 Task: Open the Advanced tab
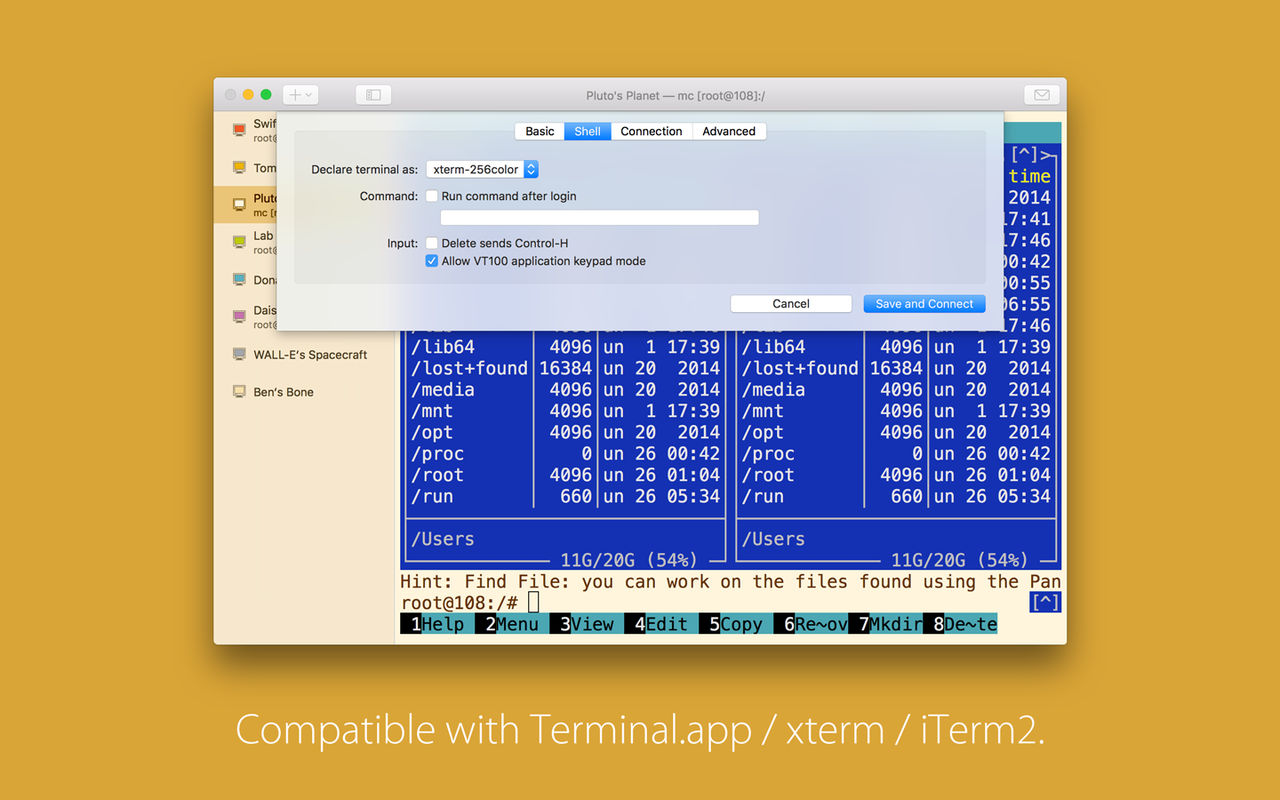click(x=729, y=131)
